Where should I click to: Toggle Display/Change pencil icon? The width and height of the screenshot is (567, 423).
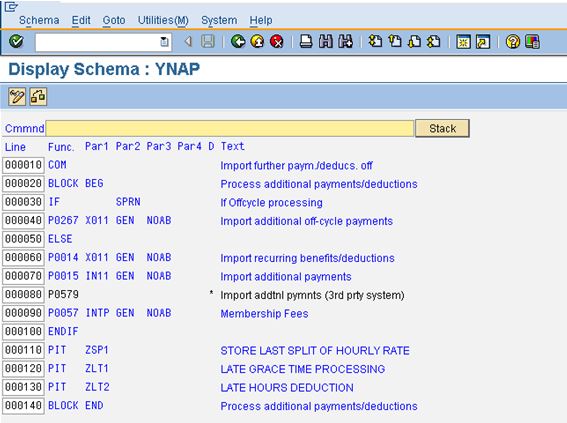[x=17, y=97]
